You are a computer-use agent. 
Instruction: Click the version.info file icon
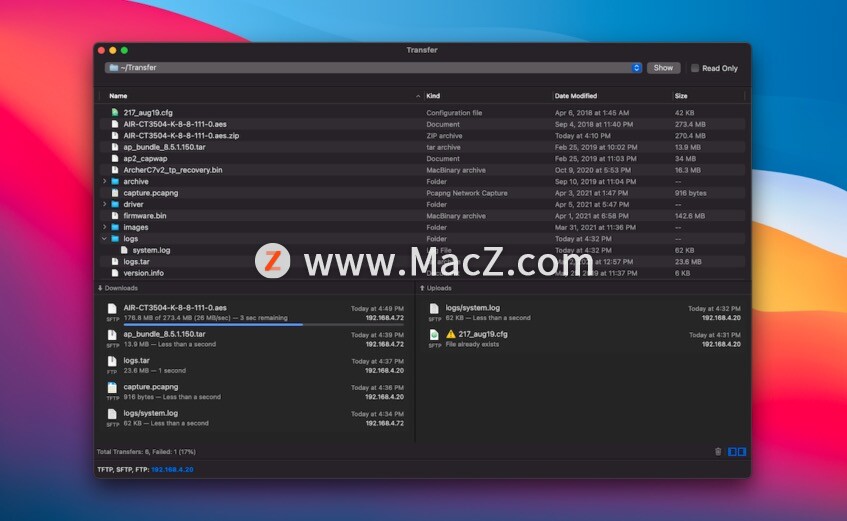pos(115,273)
